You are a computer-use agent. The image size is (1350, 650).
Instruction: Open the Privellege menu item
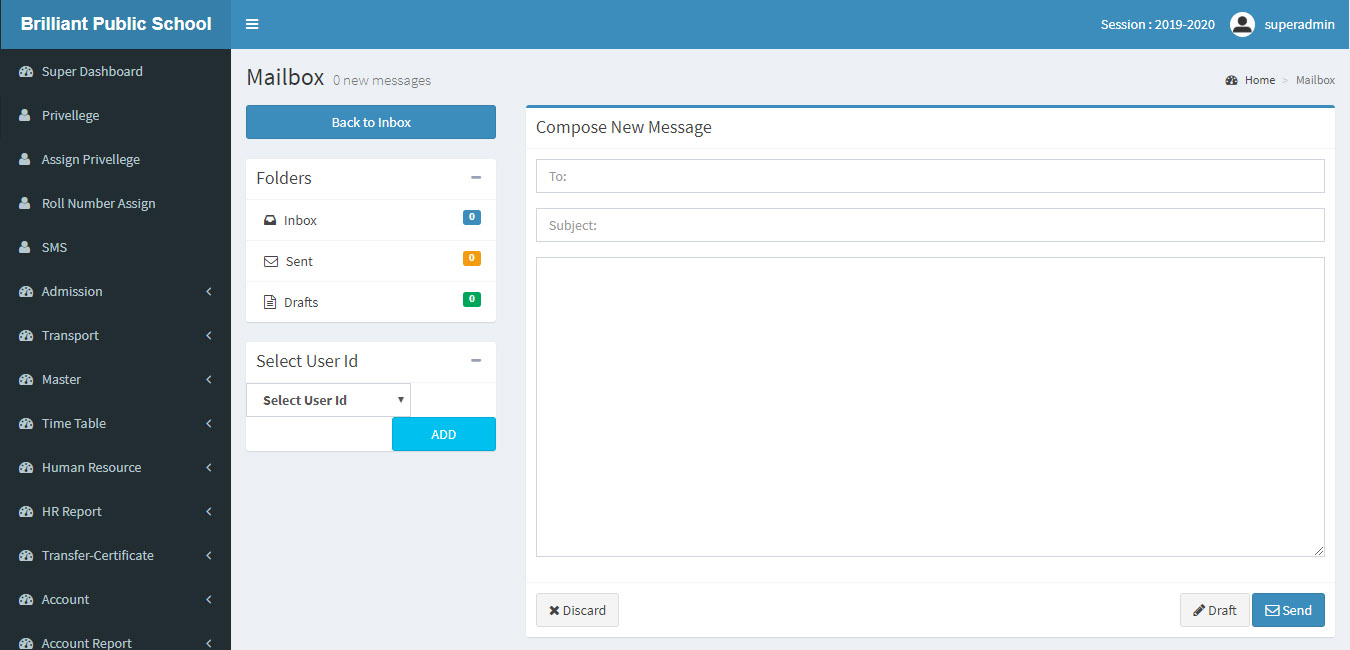point(70,116)
